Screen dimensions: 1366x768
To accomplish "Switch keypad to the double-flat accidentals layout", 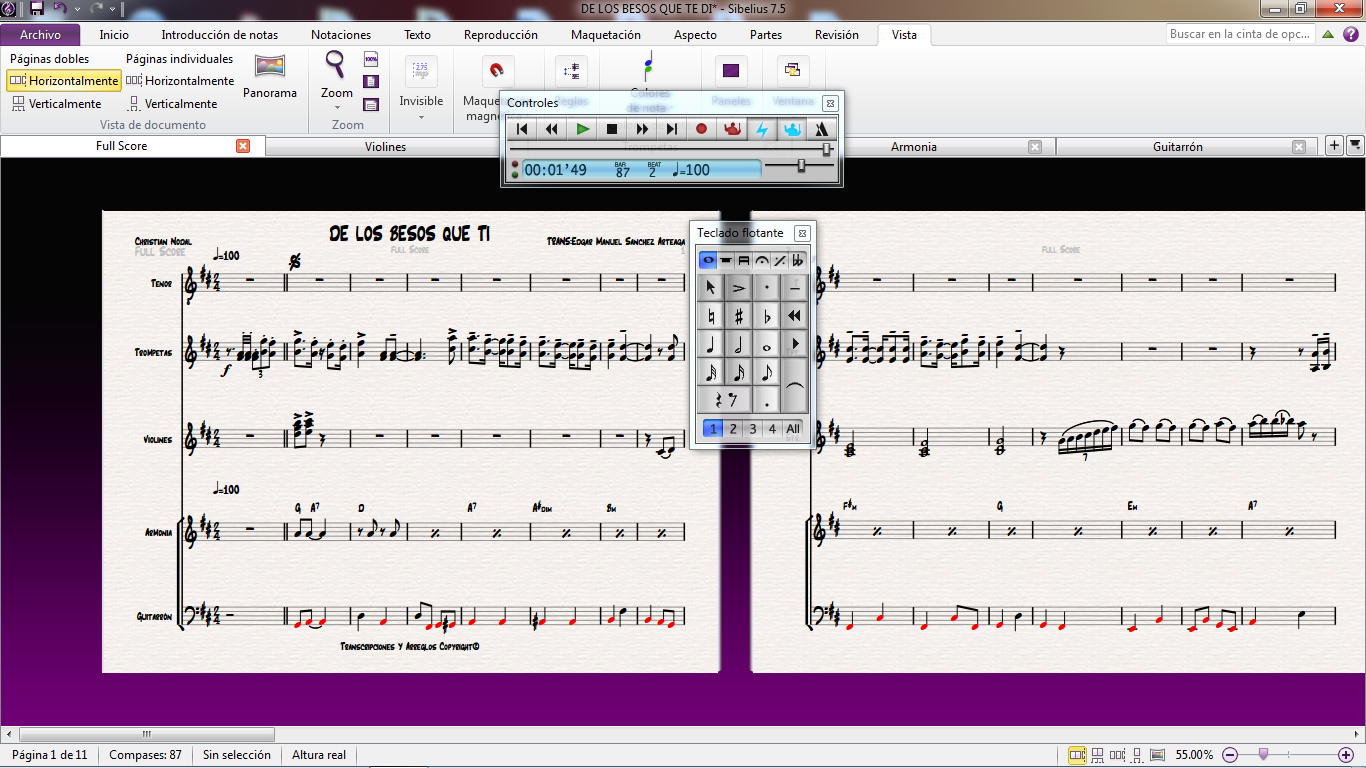I will pos(798,261).
